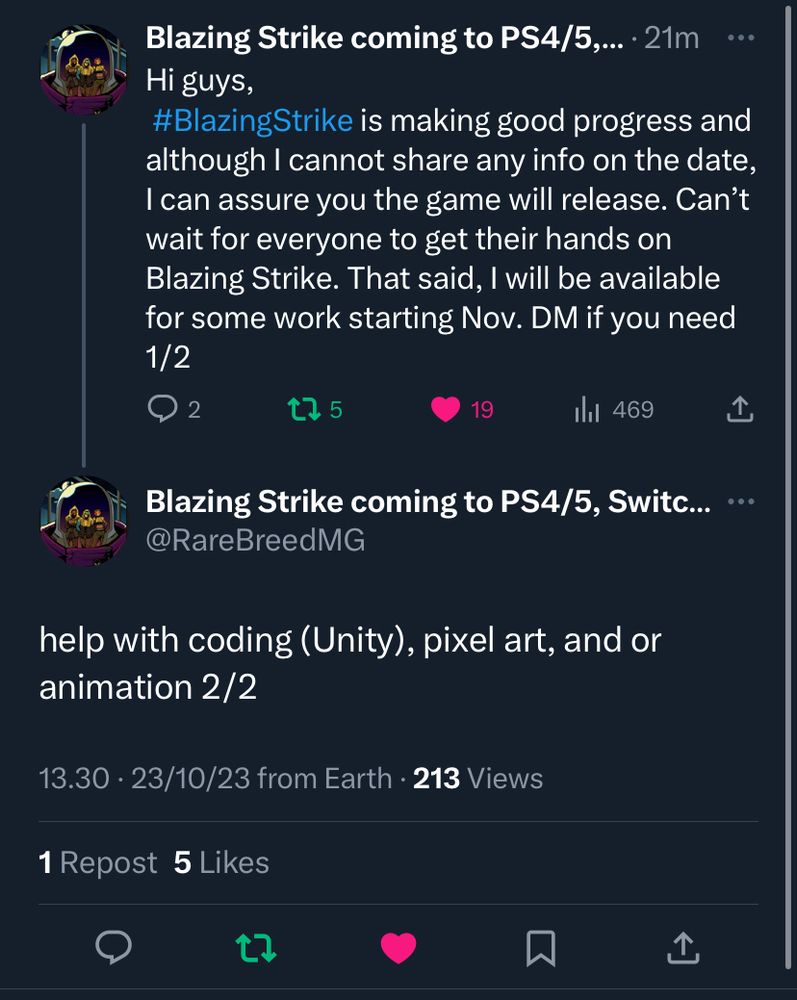
Task: Undo retweet on first tweet (5 retweets)
Action: pyautogui.click(x=299, y=409)
